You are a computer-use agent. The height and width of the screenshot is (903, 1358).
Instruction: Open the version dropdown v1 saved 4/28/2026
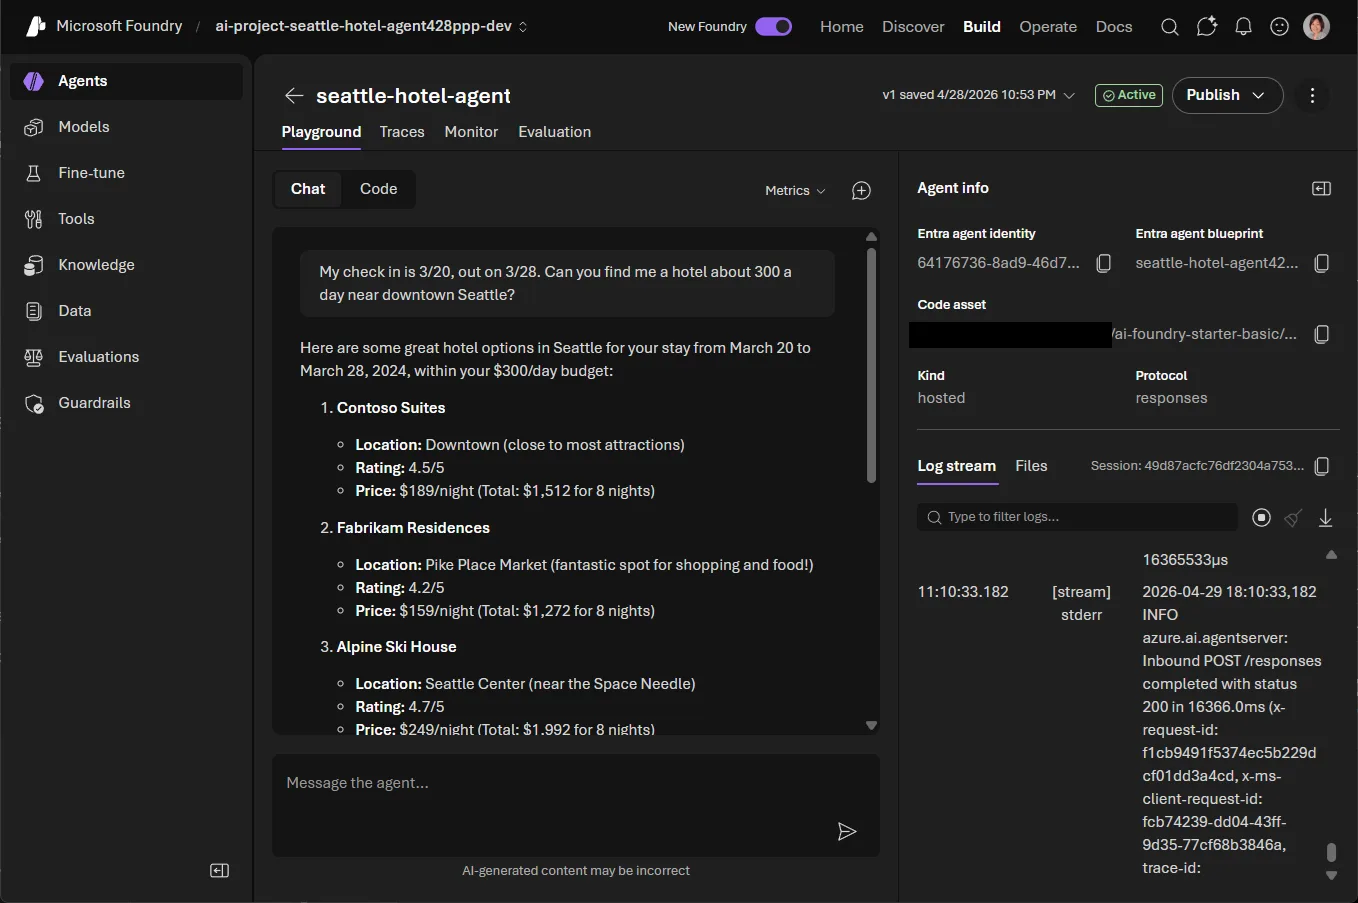coord(978,95)
